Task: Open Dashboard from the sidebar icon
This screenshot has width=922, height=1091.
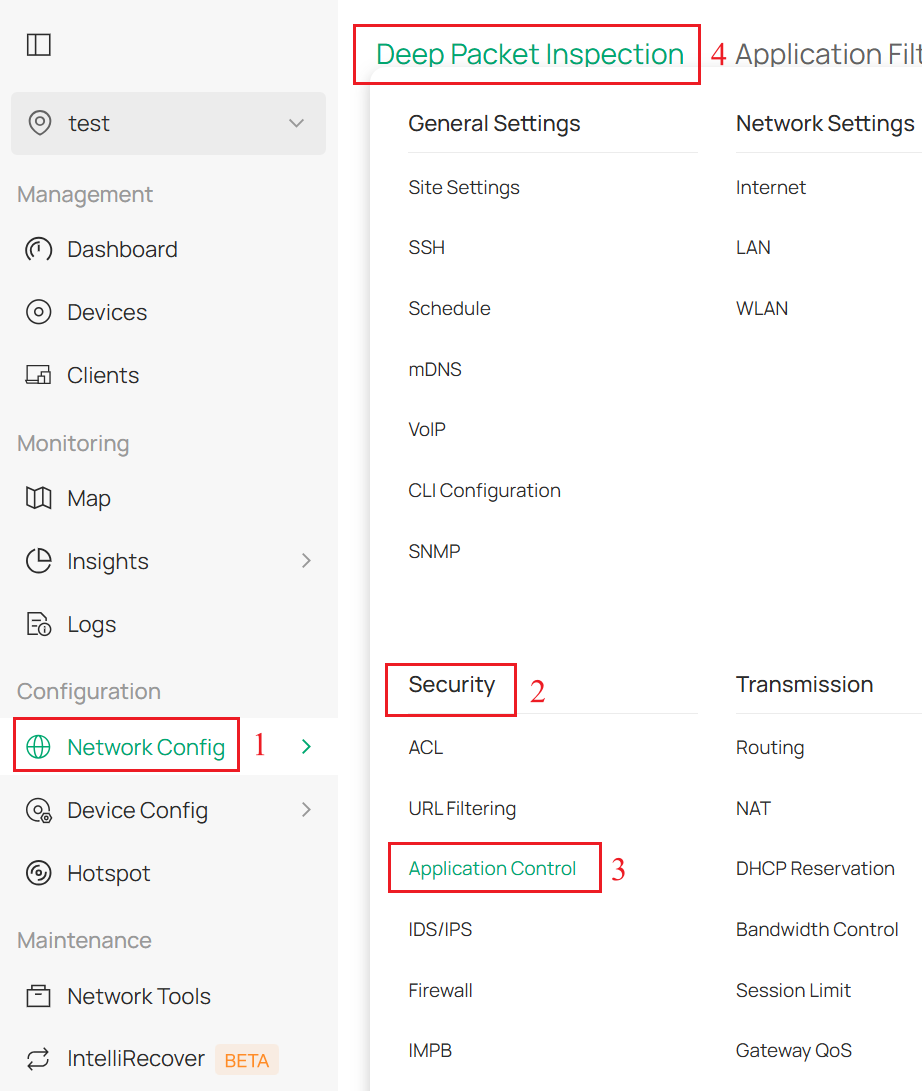Action: pos(37,249)
